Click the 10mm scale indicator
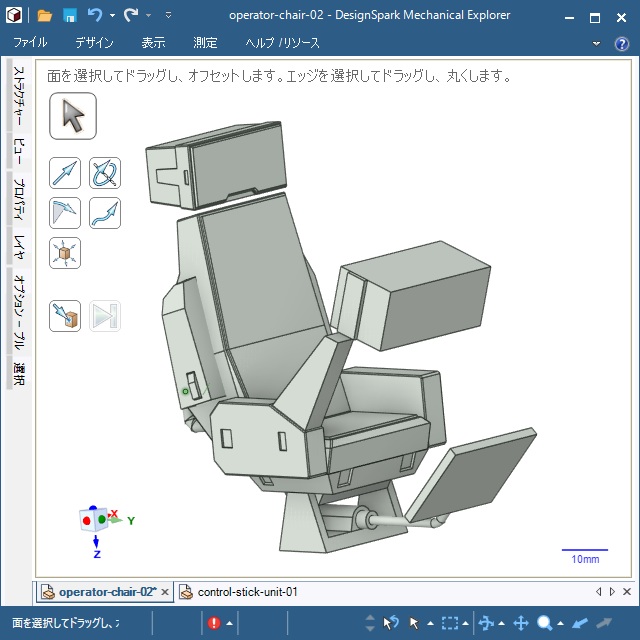 click(x=585, y=556)
